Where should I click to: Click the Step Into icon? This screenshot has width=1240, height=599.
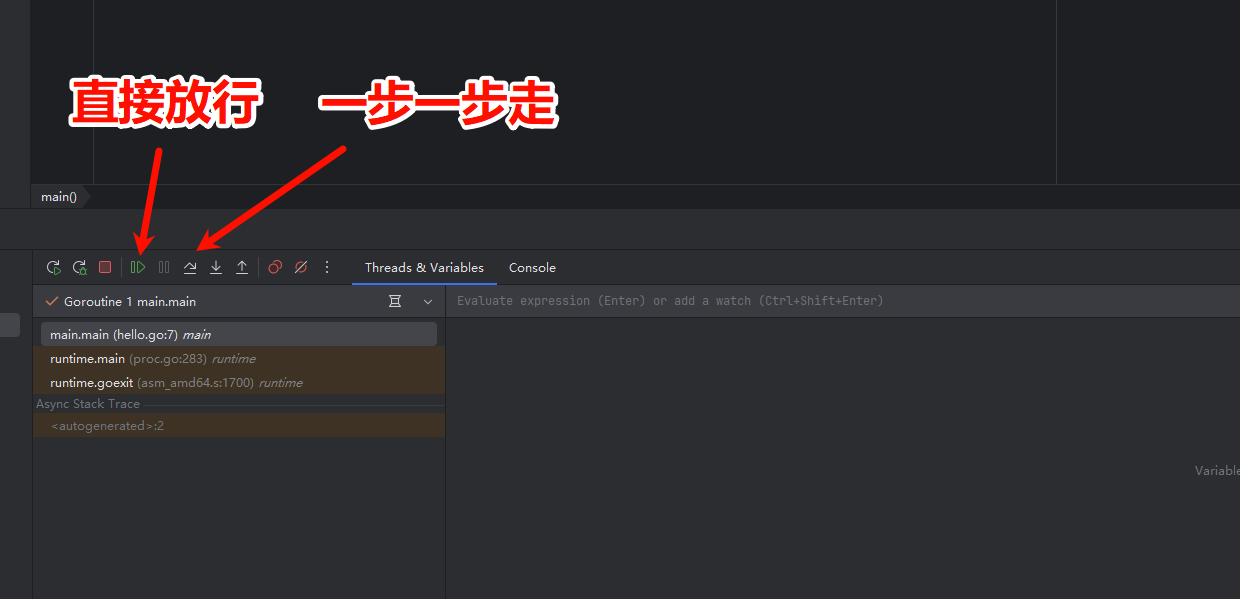(x=216, y=268)
